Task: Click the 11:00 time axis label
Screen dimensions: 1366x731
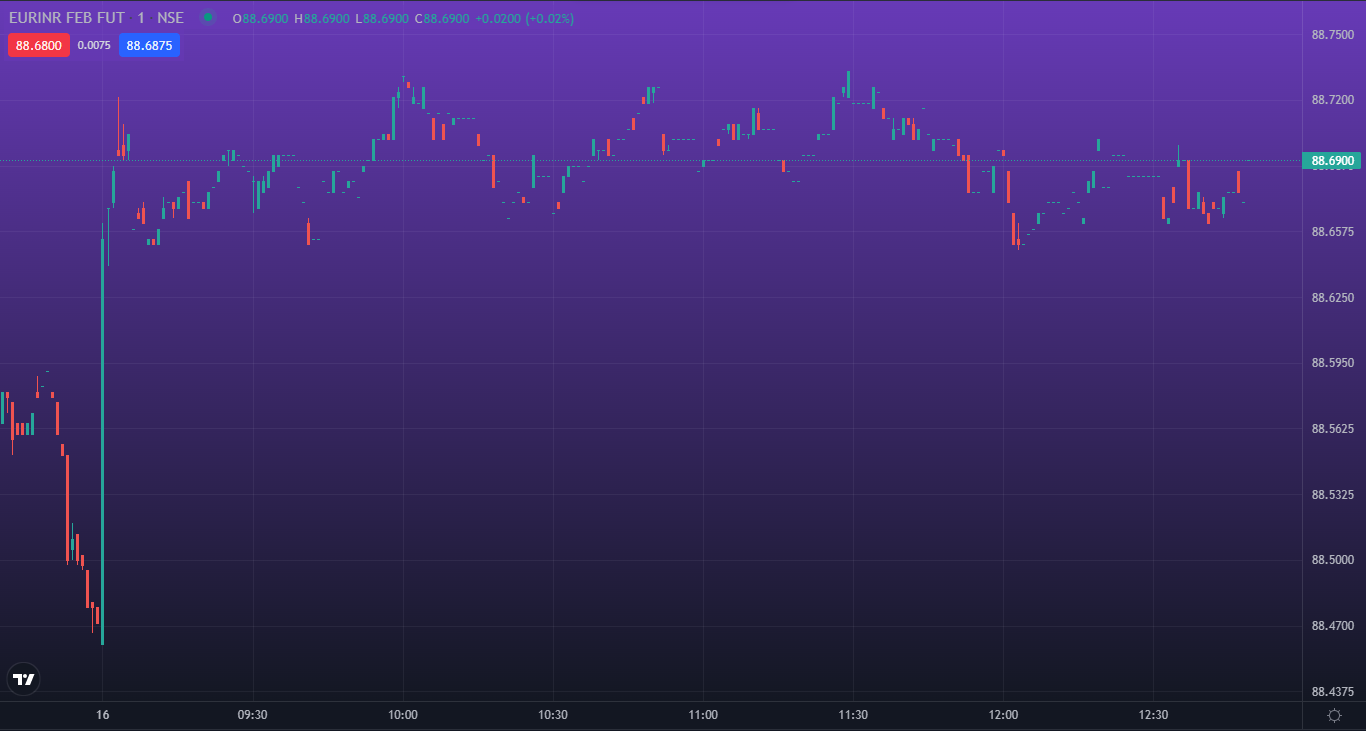Action: (703, 715)
